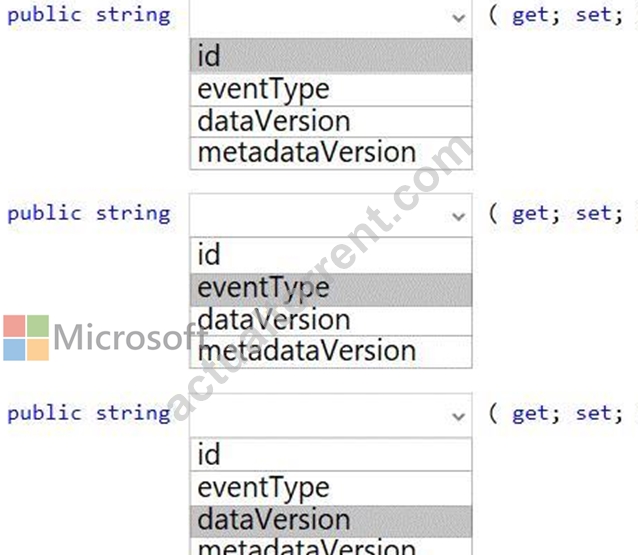
Task: Click the second empty combo box field
Action: [x=331, y=215]
